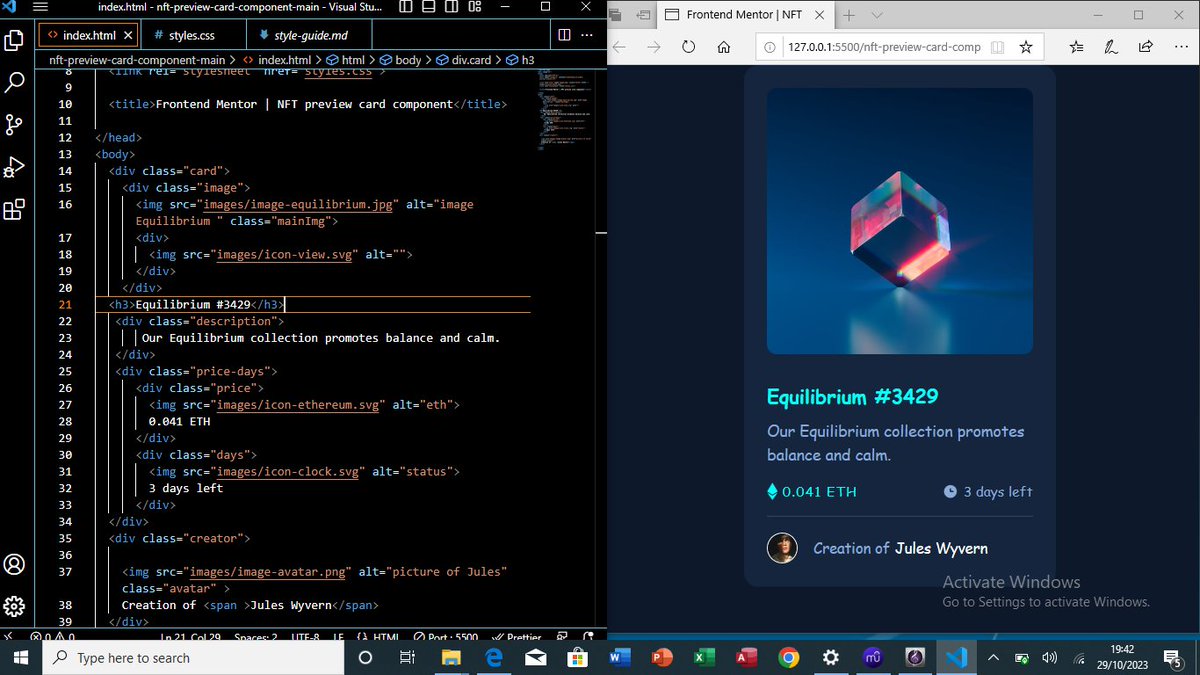Open the Prettier status bar item

click(517, 636)
